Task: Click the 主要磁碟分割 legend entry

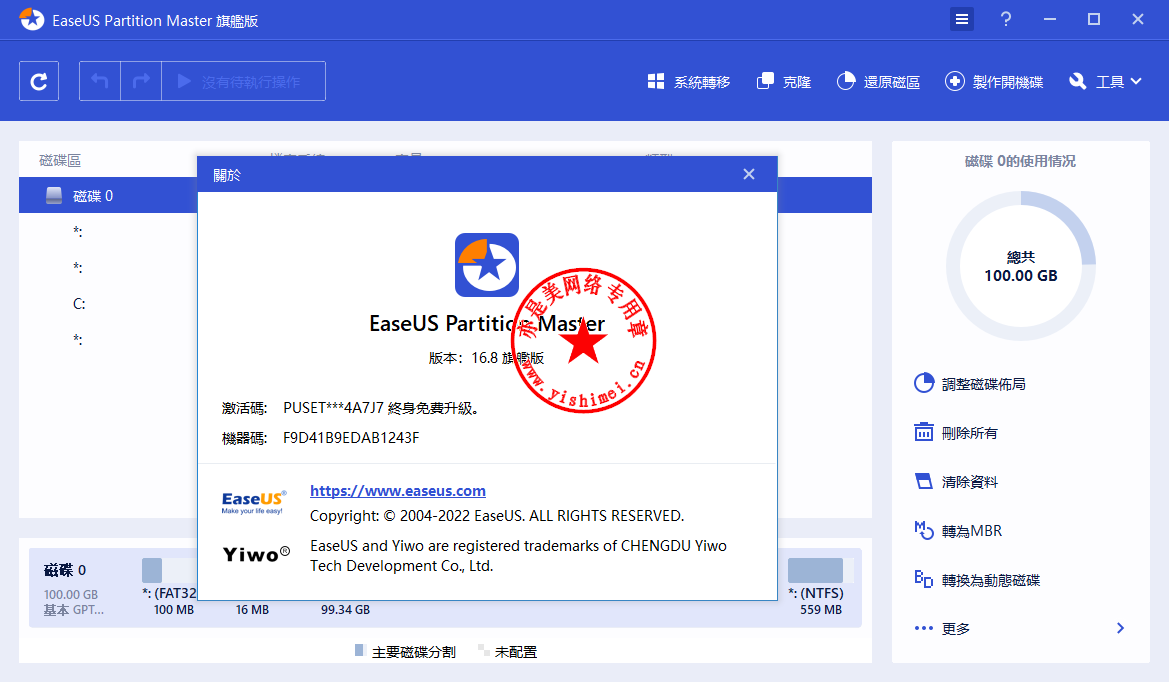Action: [x=406, y=651]
